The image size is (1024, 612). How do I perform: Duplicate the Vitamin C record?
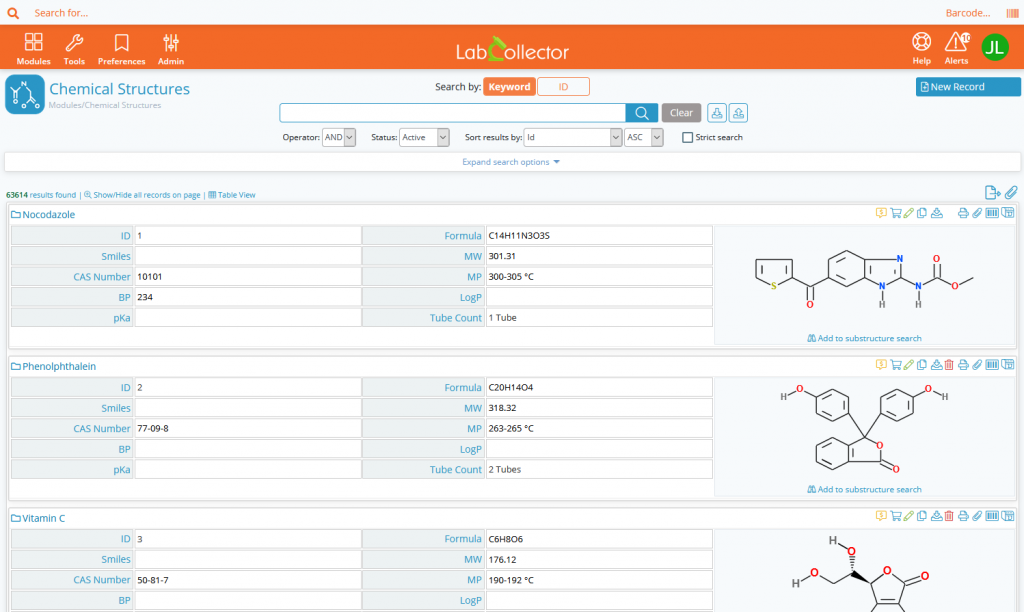pos(921,516)
